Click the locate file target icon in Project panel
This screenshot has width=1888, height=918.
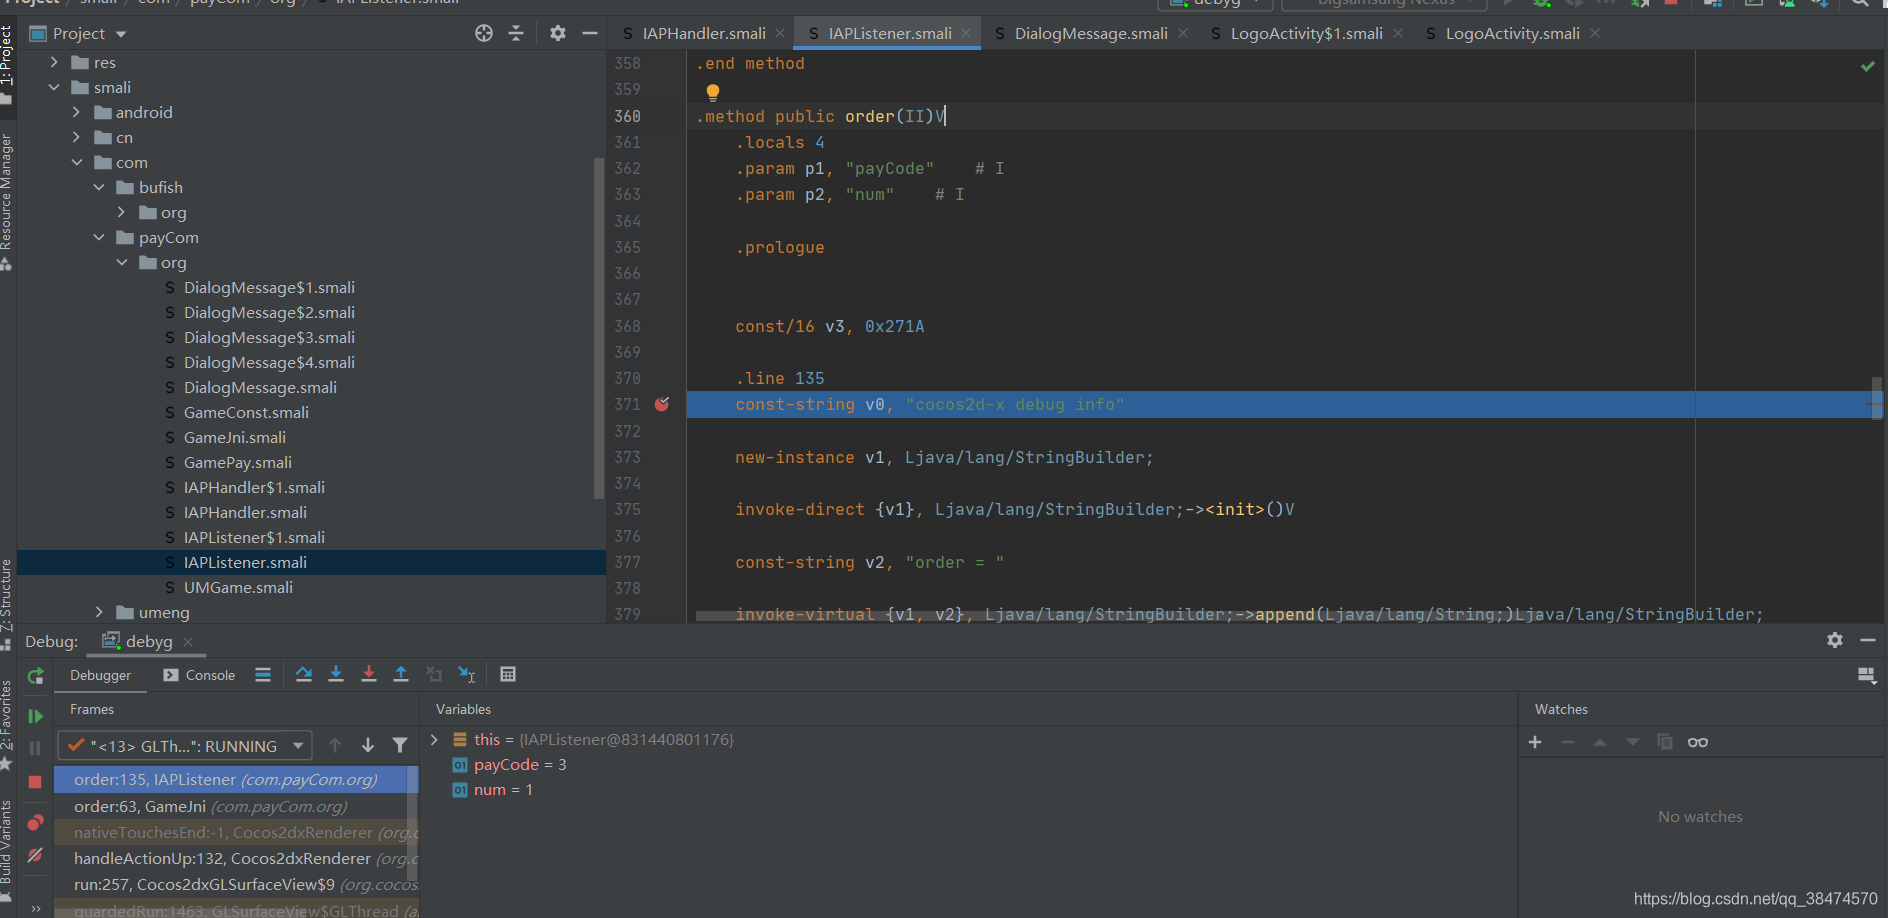[x=484, y=33]
